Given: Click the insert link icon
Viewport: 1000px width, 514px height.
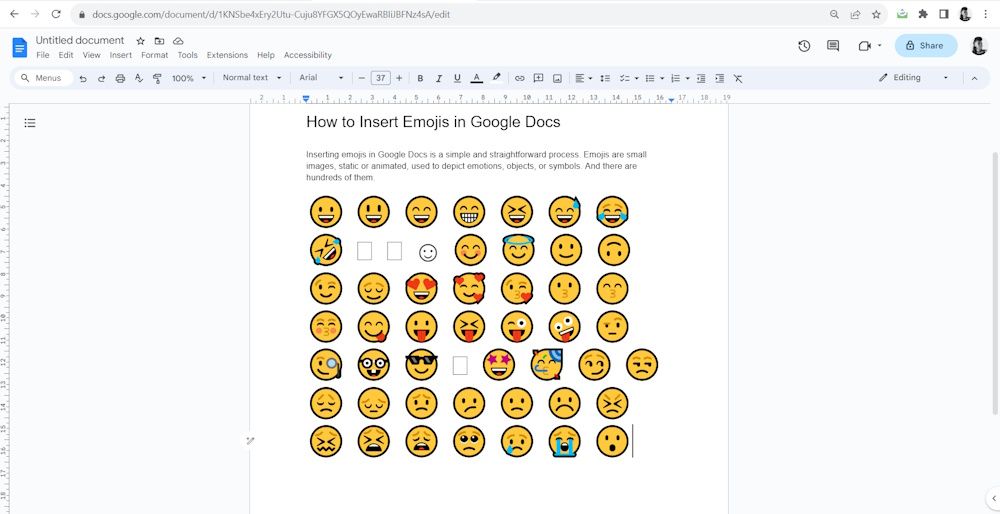Looking at the screenshot, I should tap(519, 78).
